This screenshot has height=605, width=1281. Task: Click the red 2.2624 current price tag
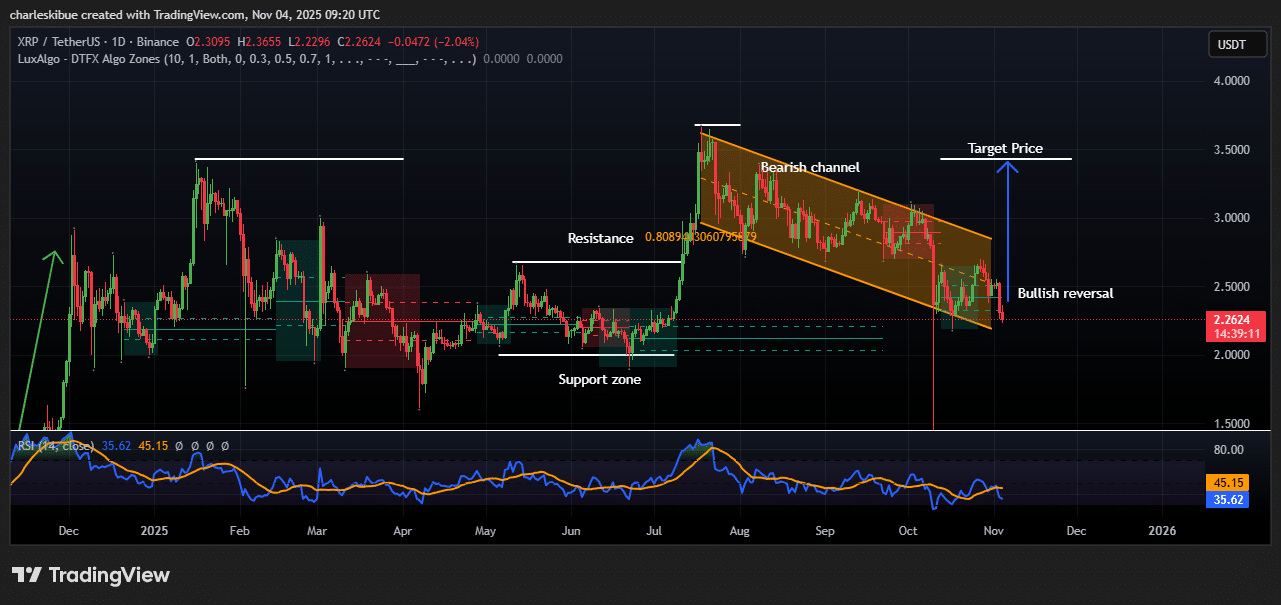coord(1238,320)
